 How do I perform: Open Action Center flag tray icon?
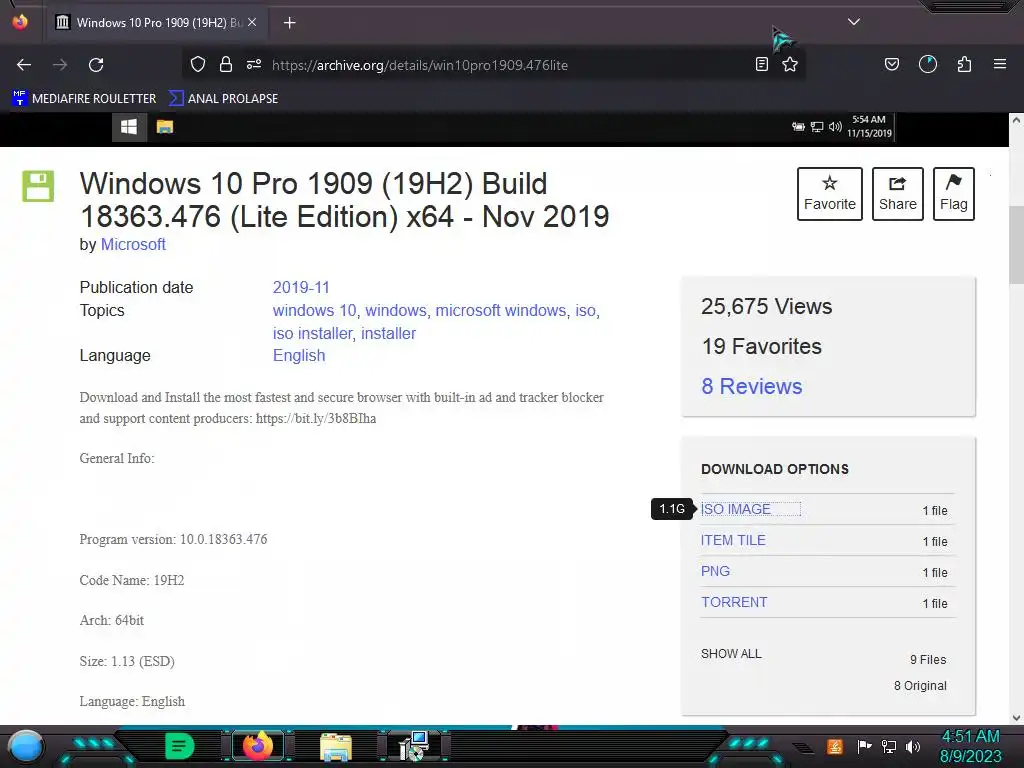point(865,746)
